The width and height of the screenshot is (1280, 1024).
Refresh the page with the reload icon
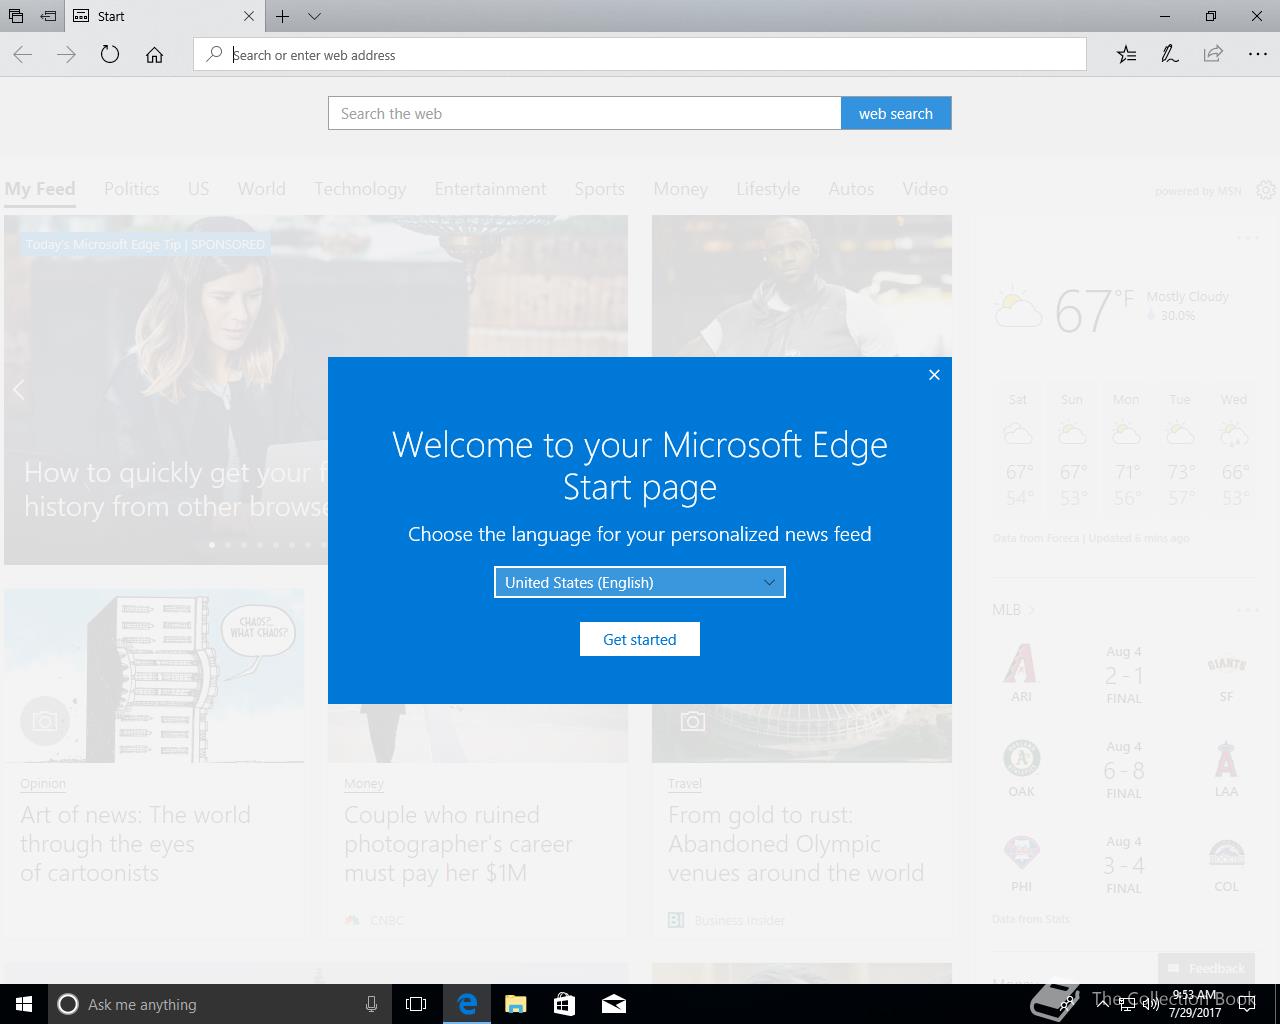coord(110,55)
